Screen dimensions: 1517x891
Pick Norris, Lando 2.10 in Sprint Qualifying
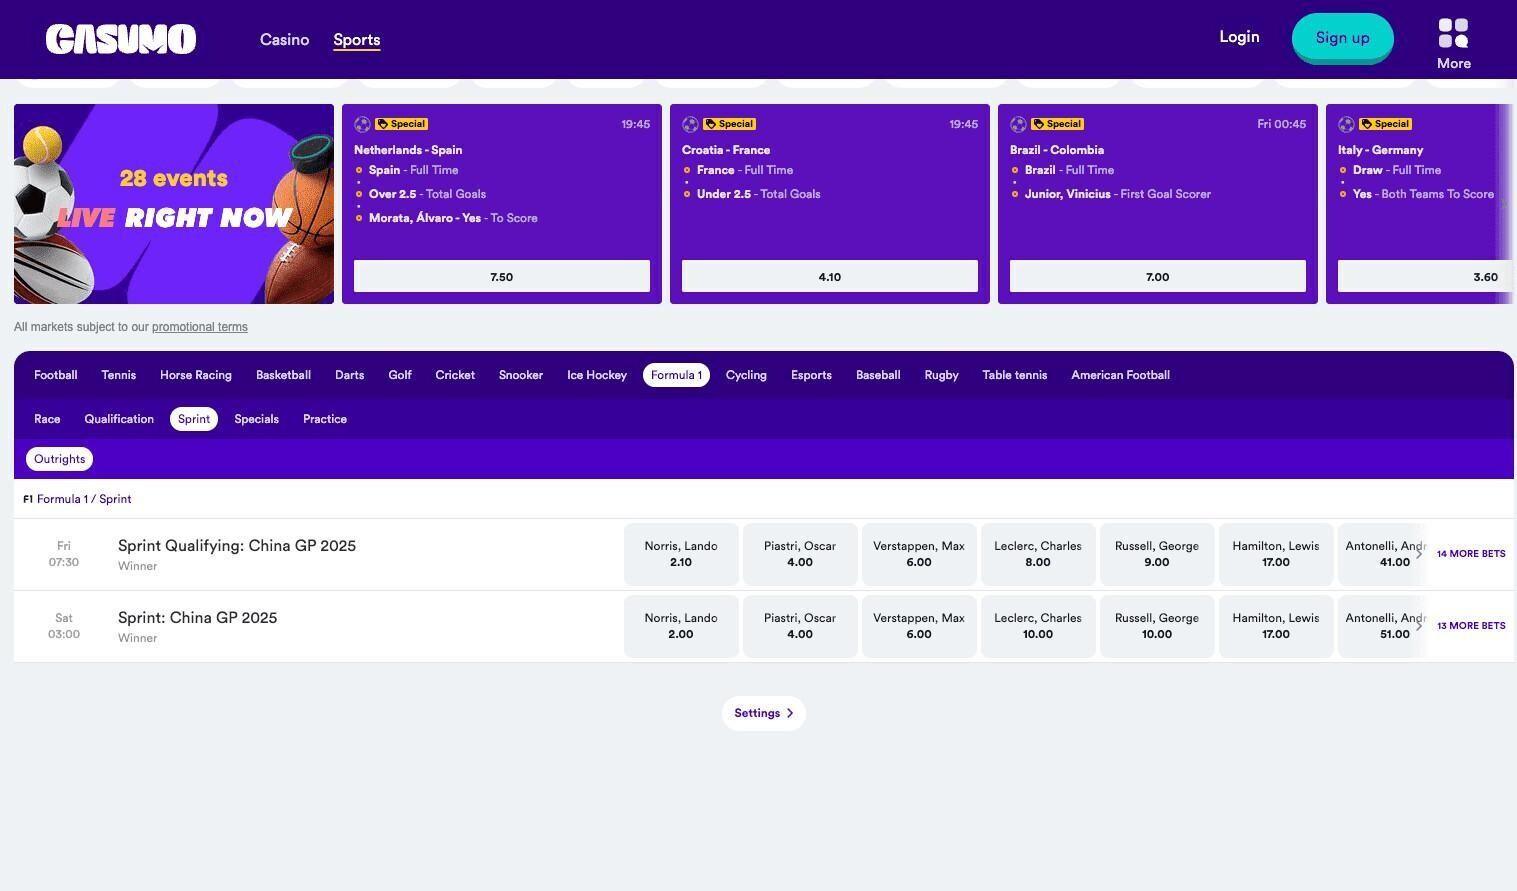point(681,554)
